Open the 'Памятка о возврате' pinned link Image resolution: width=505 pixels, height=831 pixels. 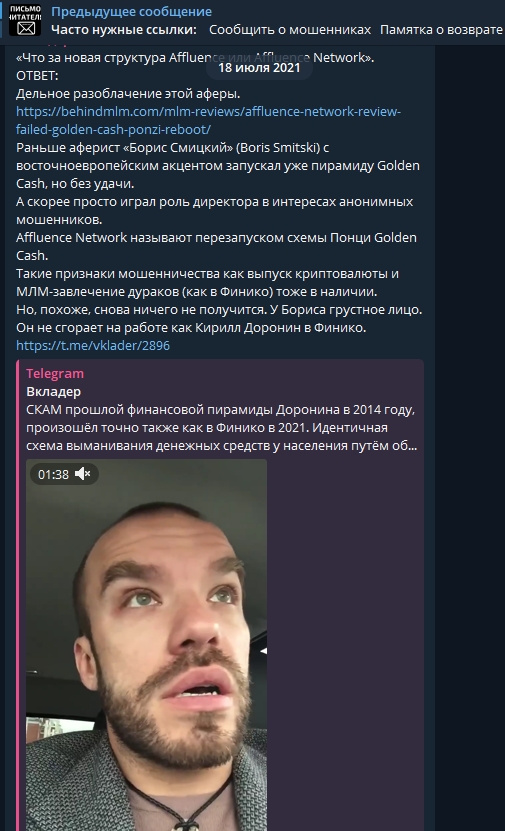tap(441, 30)
